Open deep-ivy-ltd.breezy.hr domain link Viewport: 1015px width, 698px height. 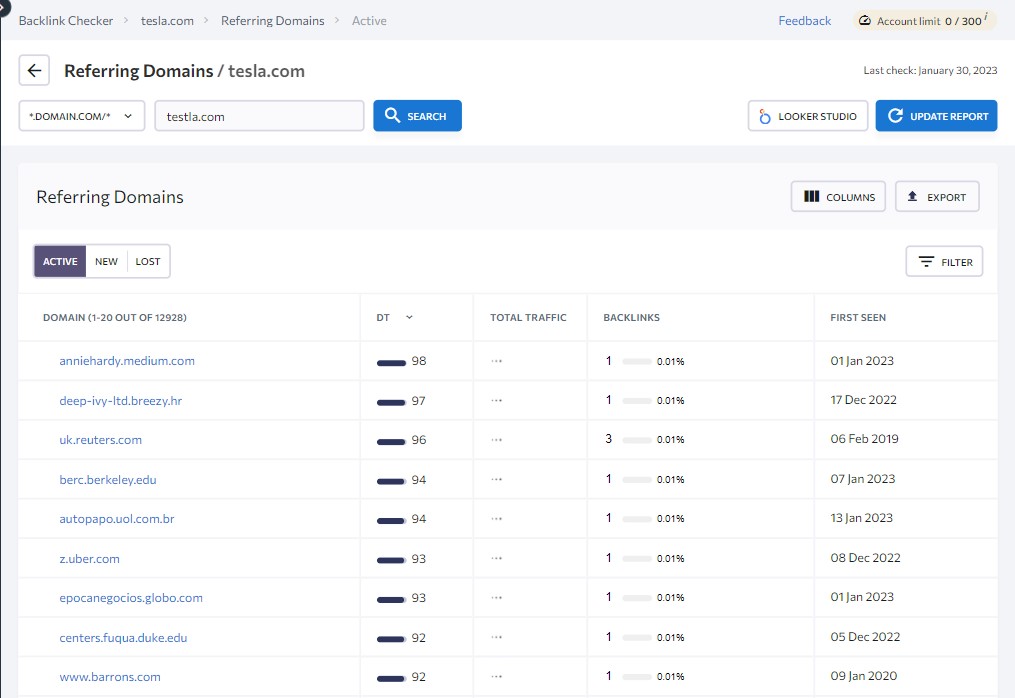(x=120, y=401)
